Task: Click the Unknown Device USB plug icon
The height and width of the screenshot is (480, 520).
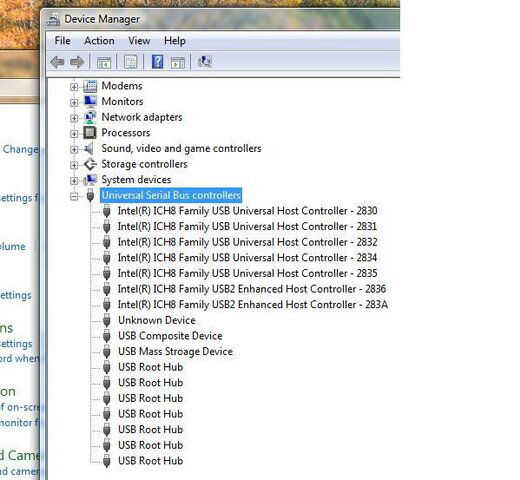Action: [107, 320]
